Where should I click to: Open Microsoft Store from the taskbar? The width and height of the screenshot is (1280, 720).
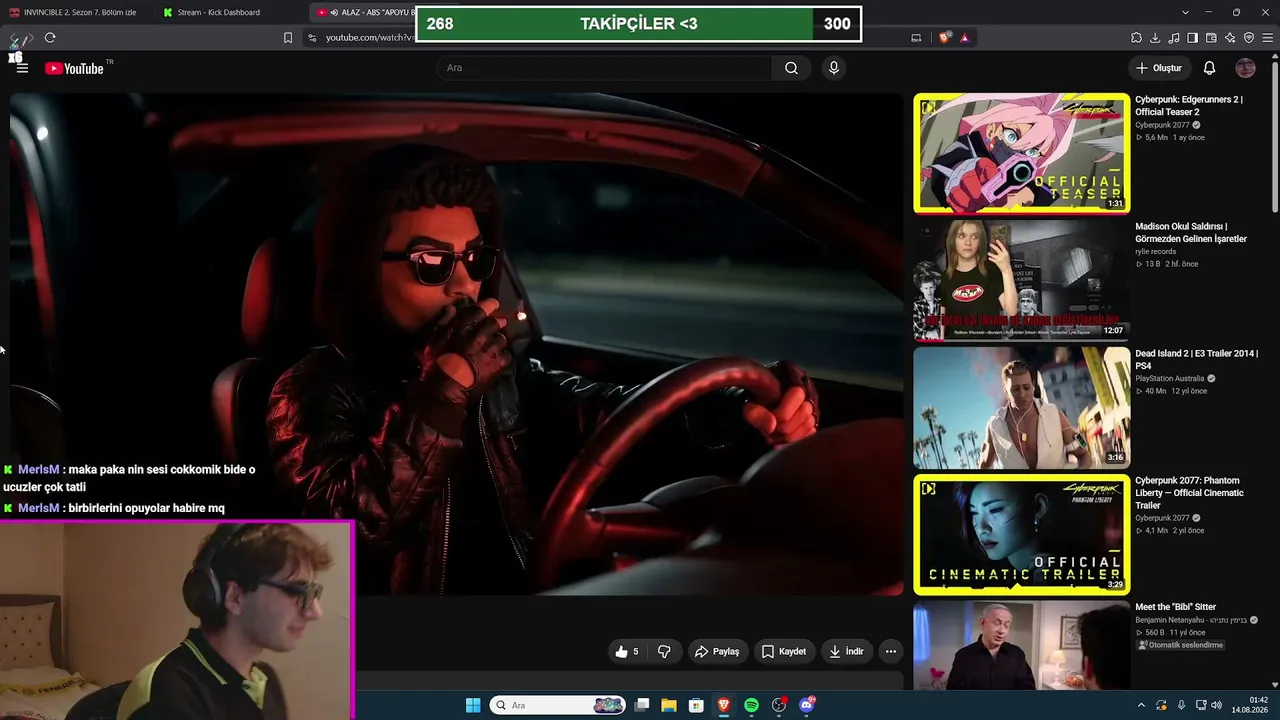[696, 705]
